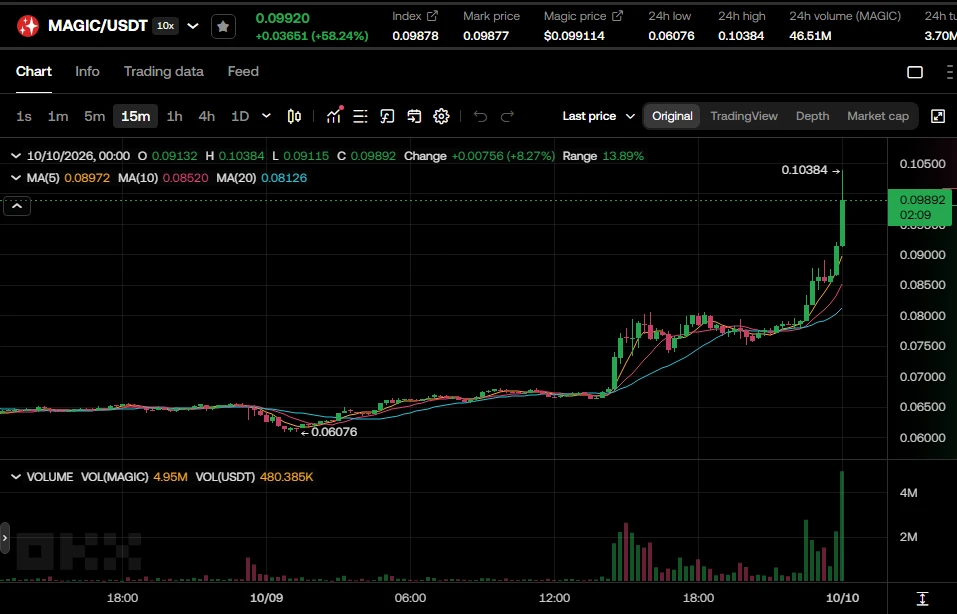Click the chart trading order icon
This screenshot has width=957, height=614.
tap(387, 116)
